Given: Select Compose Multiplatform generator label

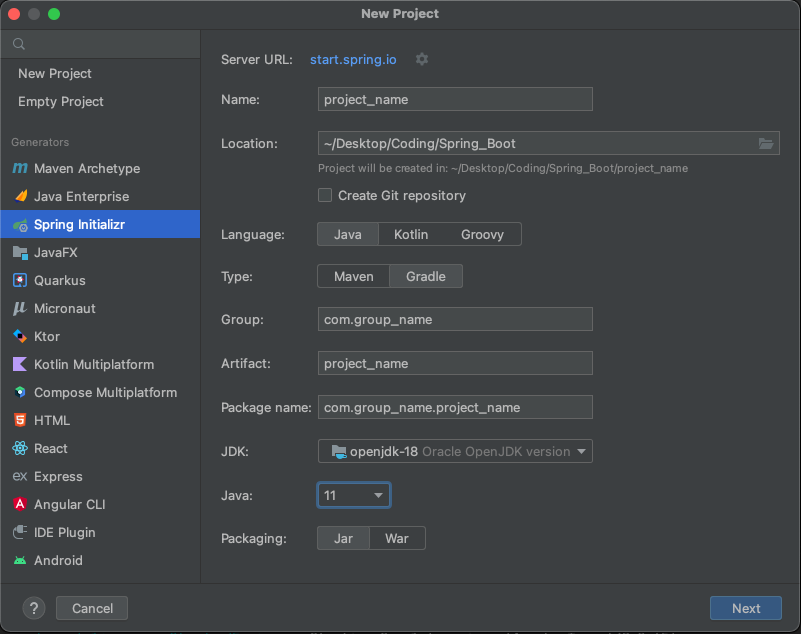Looking at the screenshot, I should (106, 392).
